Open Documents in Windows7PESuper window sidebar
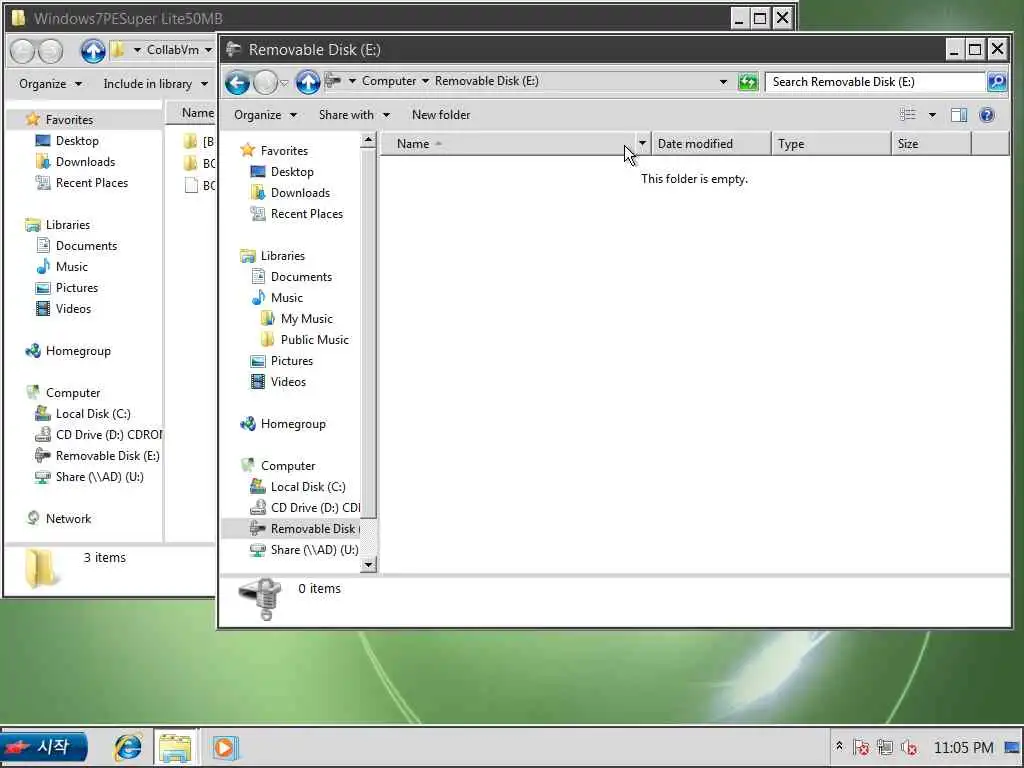1024x768 pixels. 86,246
